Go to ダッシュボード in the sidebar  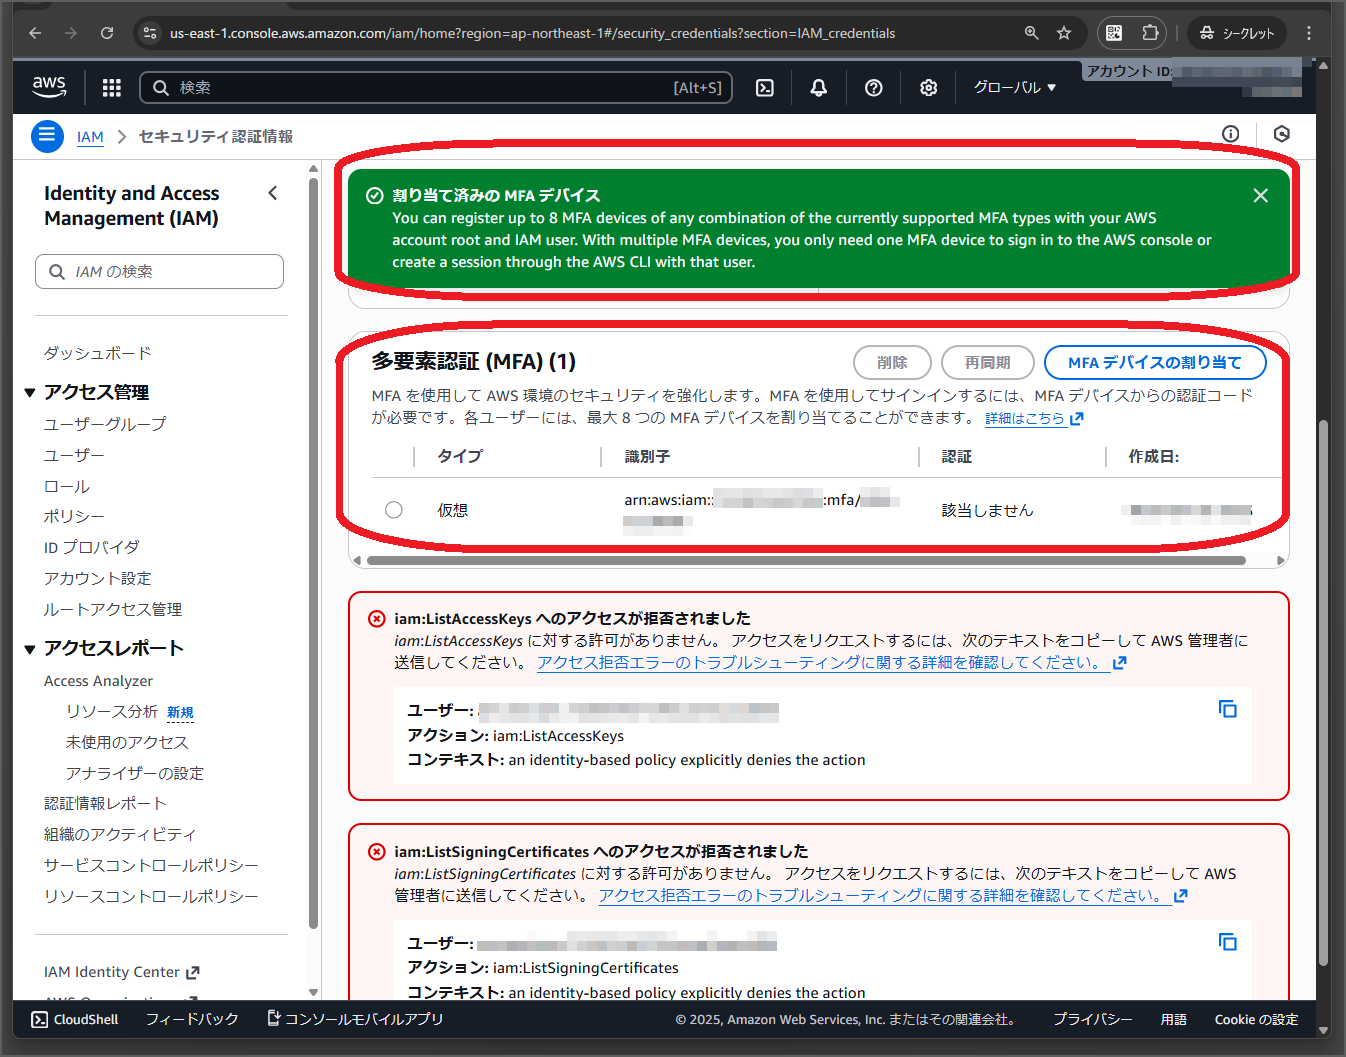pyautogui.click(x=98, y=353)
